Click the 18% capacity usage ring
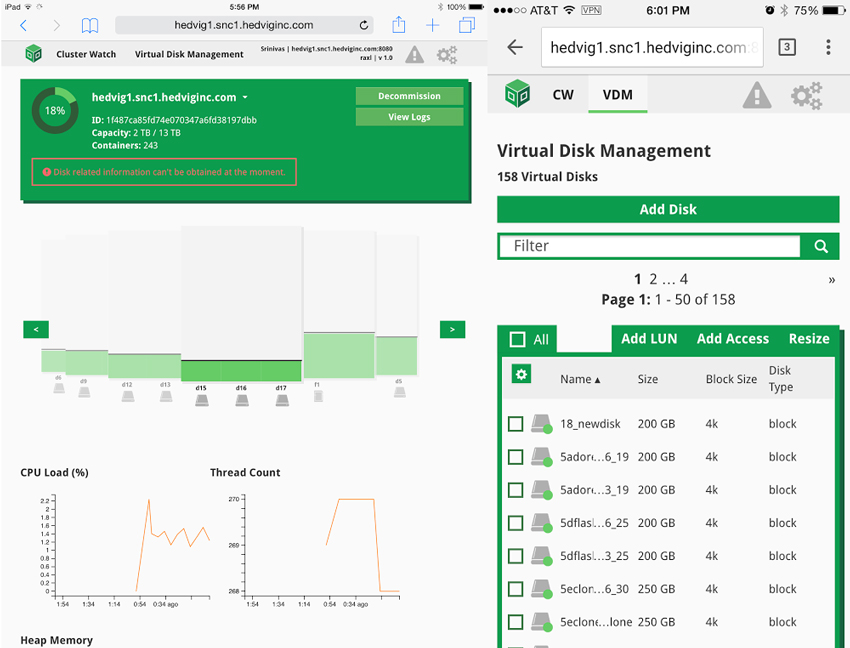 tap(55, 111)
